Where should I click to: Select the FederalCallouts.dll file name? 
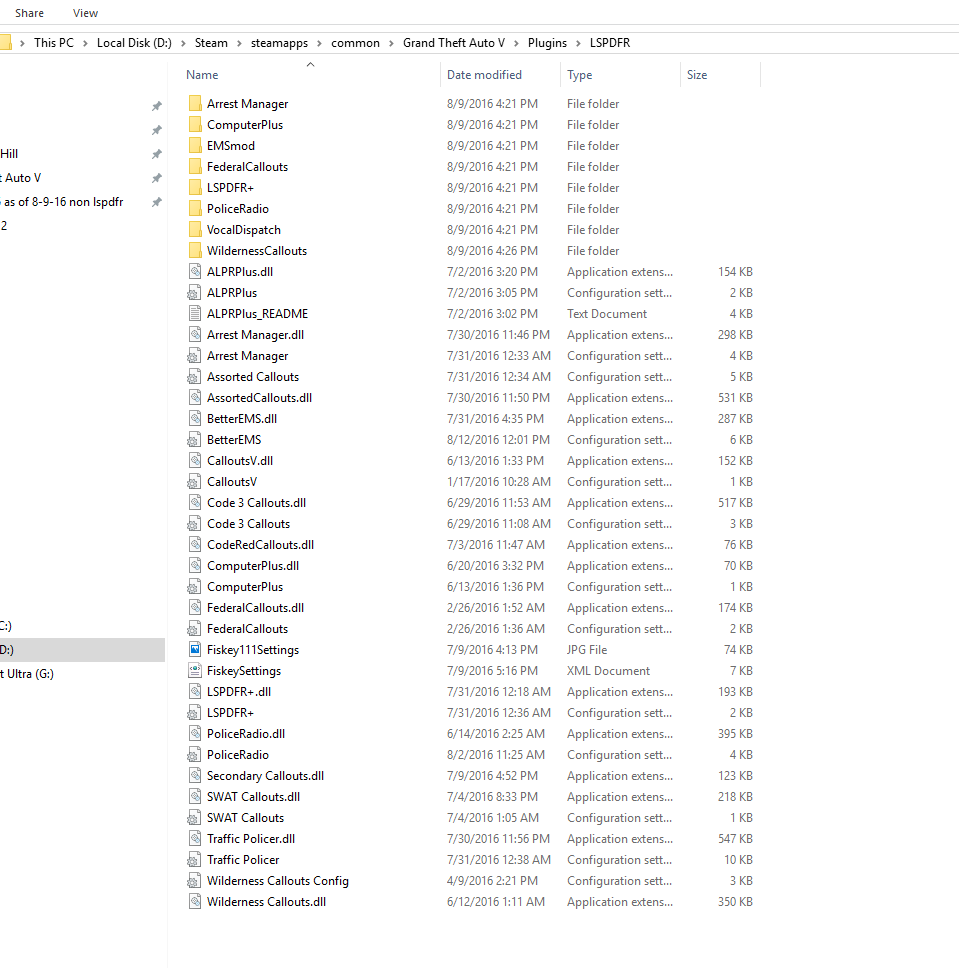point(255,607)
